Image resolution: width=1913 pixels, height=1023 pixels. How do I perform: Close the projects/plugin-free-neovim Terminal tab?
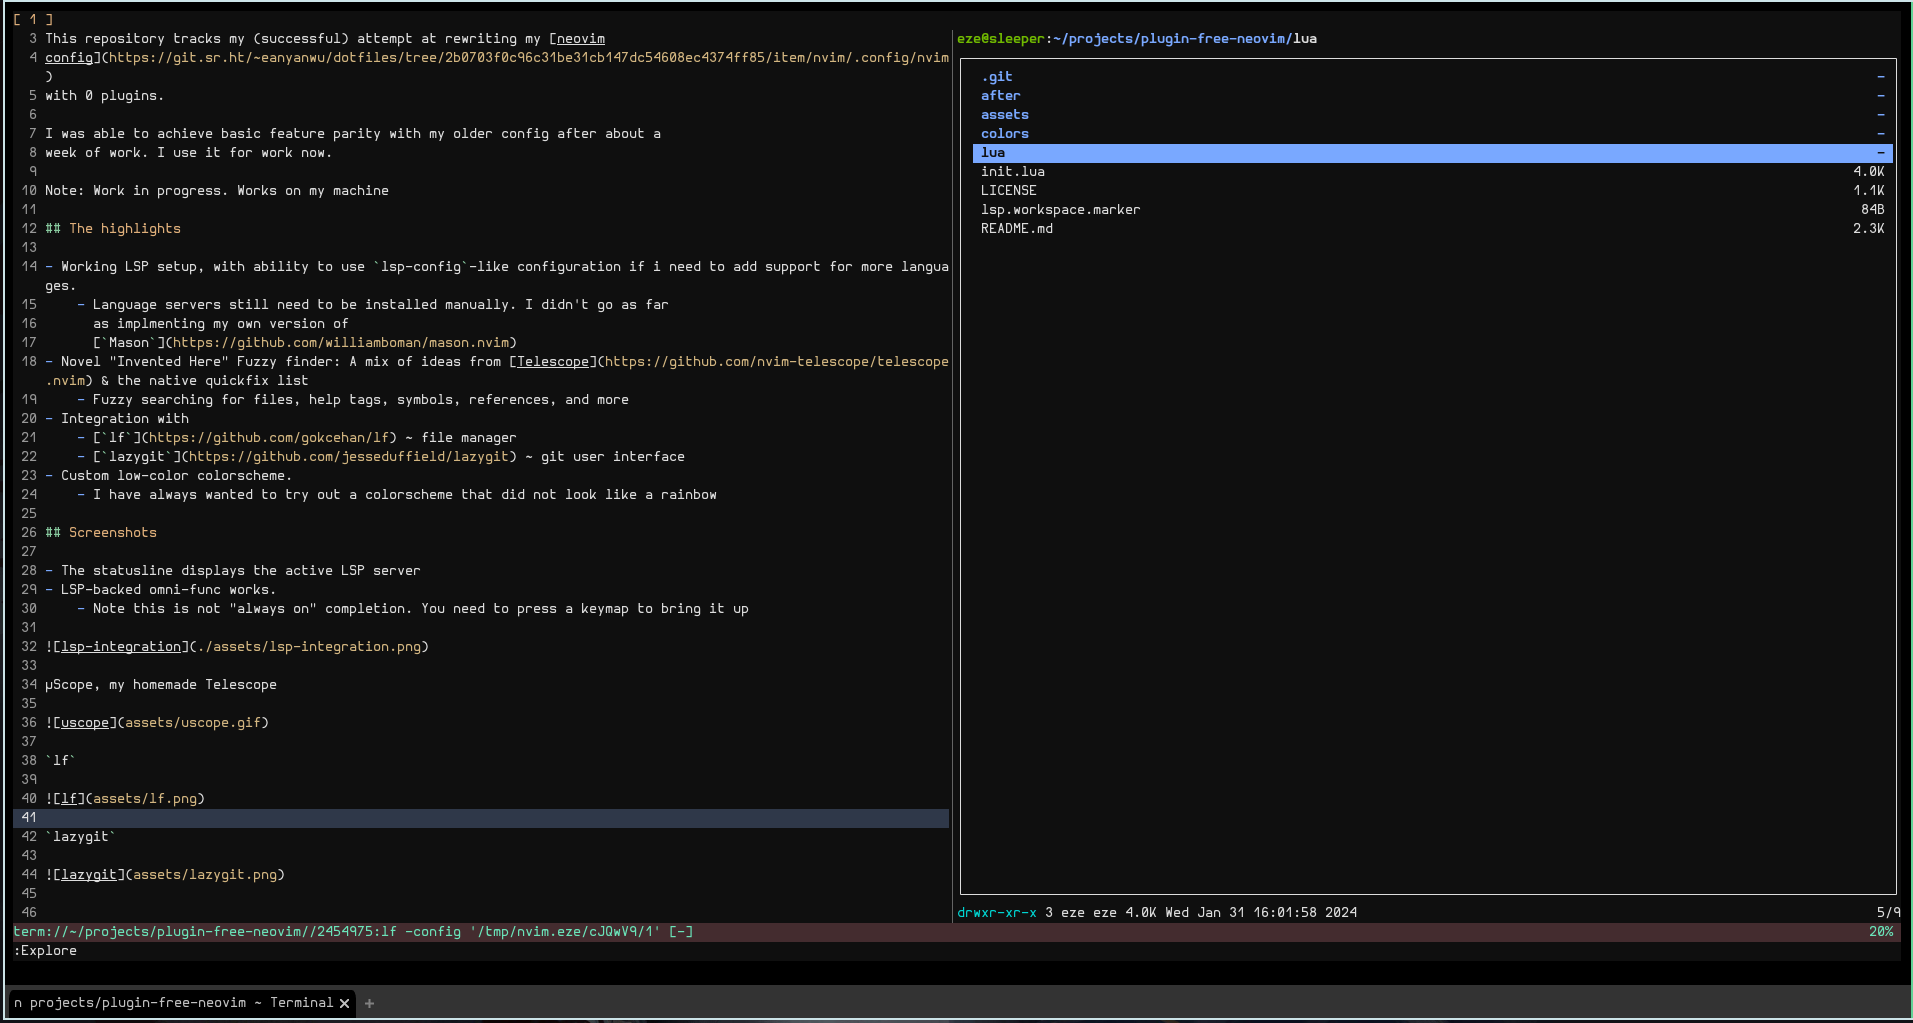click(x=345, y=1003)
